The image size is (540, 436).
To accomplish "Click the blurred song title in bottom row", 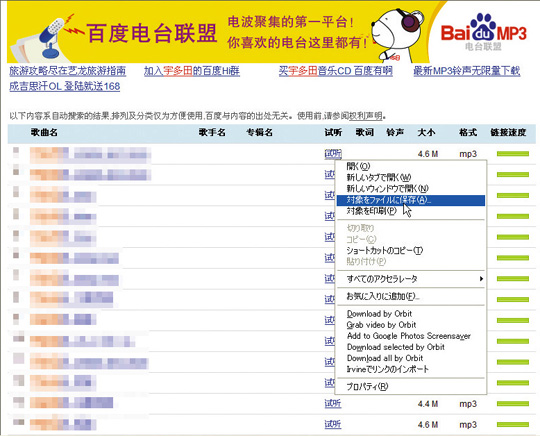I will 63,424.
